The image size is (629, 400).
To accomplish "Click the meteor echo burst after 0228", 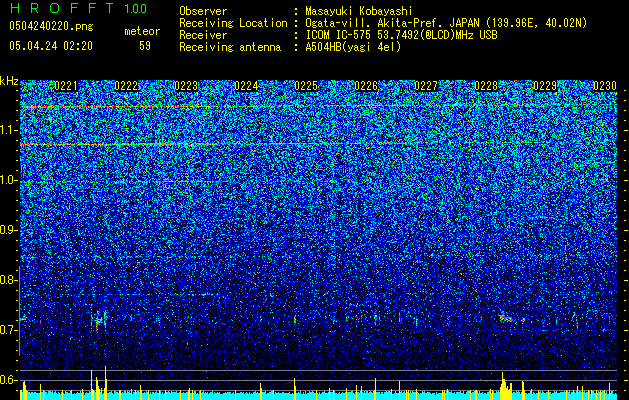I will pyautogui.click(x=506, y=318).
